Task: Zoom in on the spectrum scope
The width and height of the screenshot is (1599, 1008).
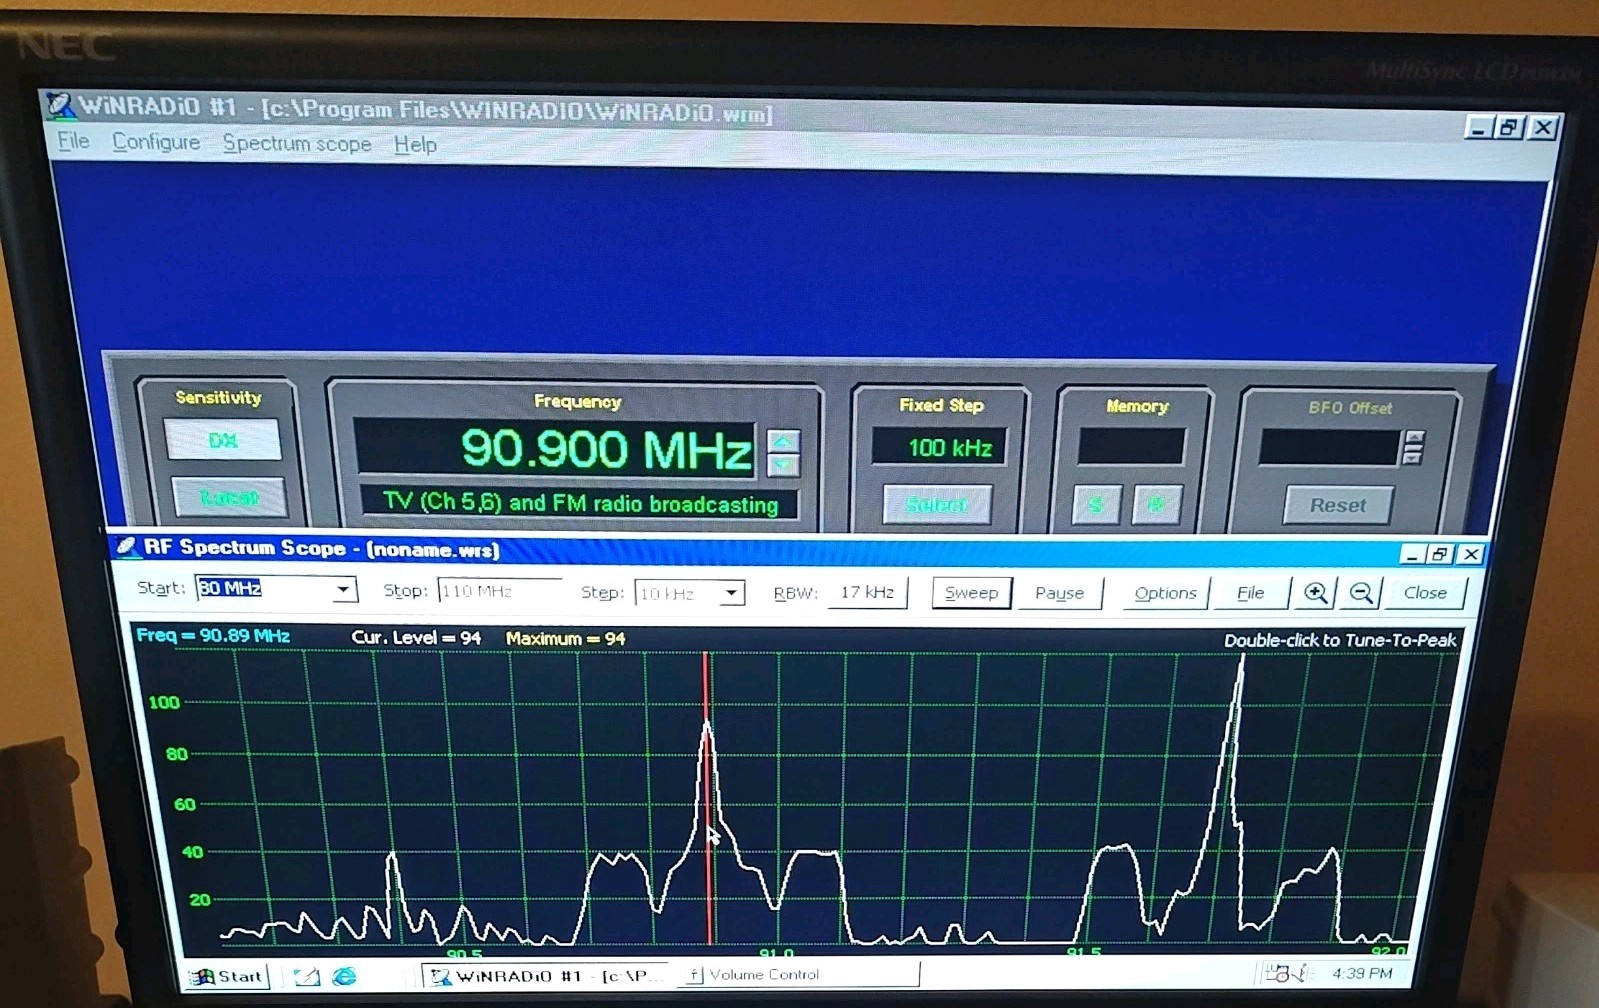Action: click(1315, 593)
